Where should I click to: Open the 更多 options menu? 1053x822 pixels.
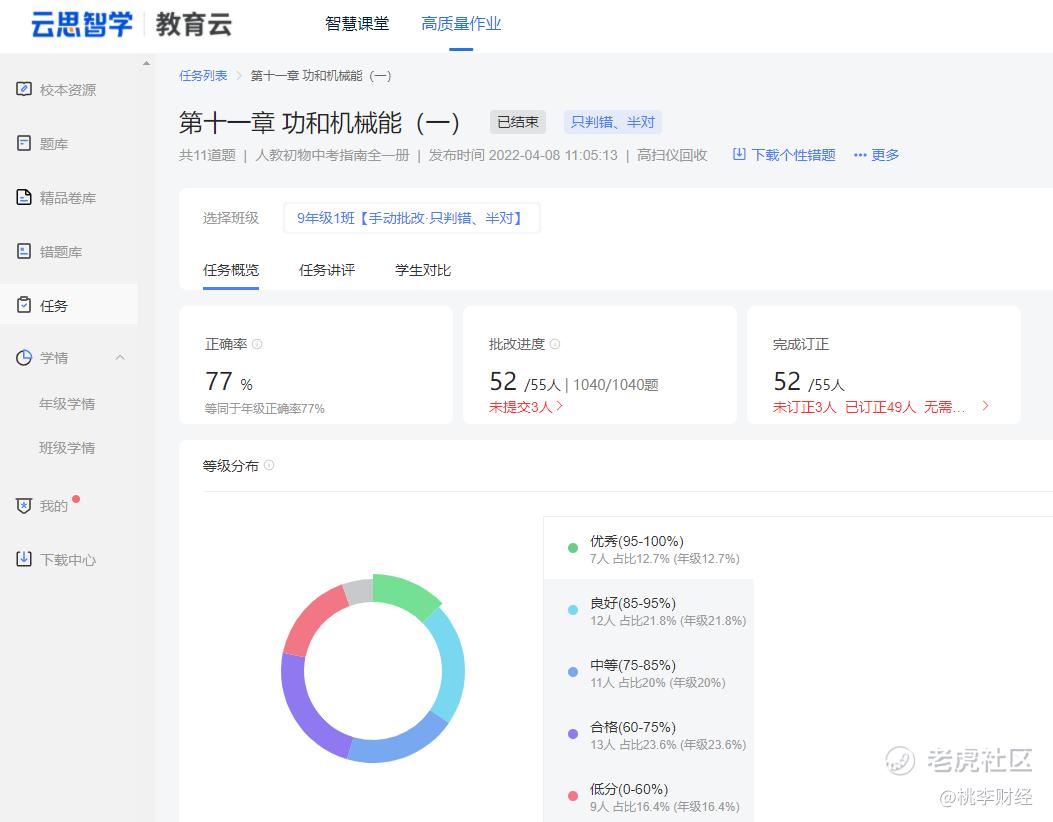pos(876,155)
